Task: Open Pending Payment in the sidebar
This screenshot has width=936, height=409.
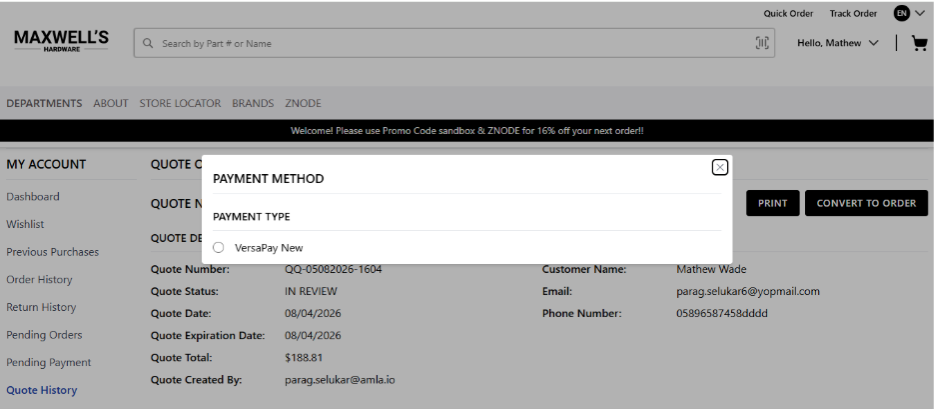Action: click(48, 362)
